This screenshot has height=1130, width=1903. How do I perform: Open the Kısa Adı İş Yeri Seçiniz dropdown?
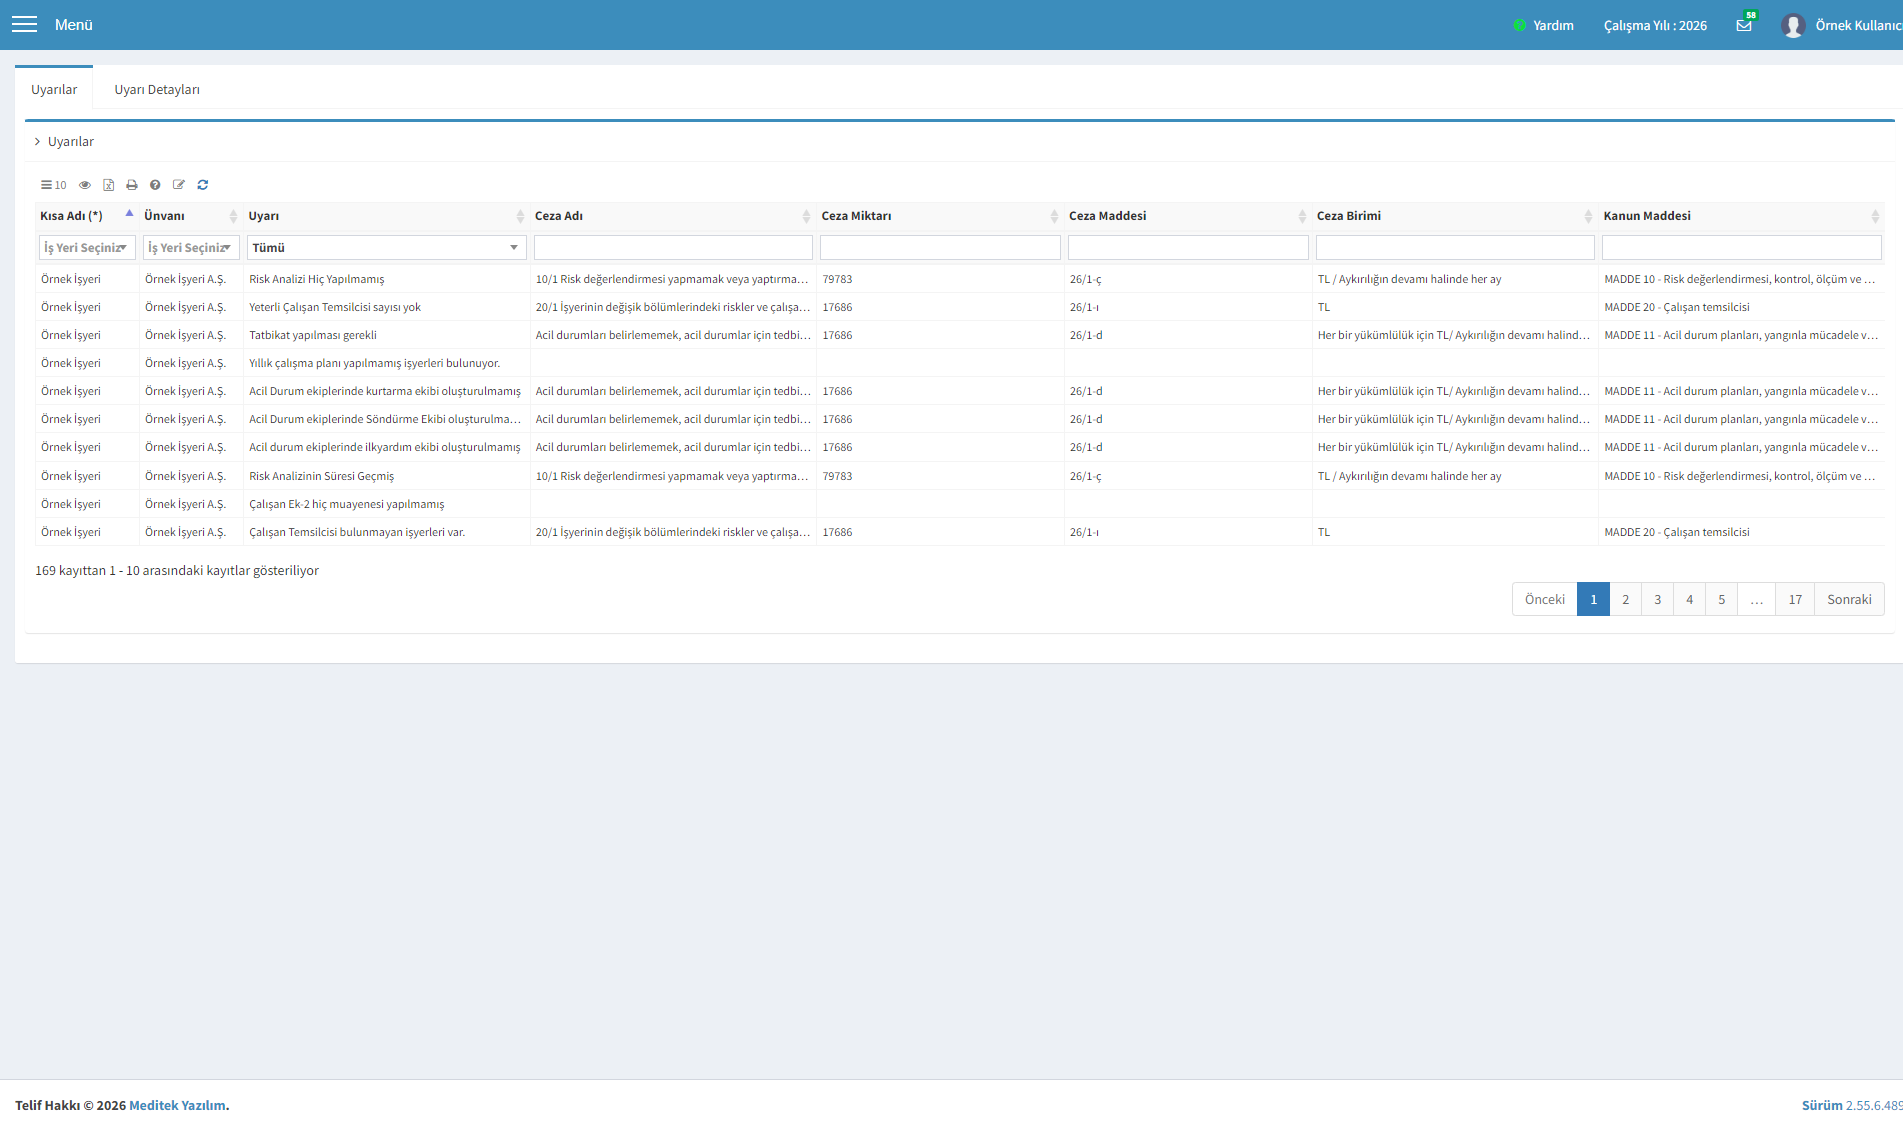(87, 248)
